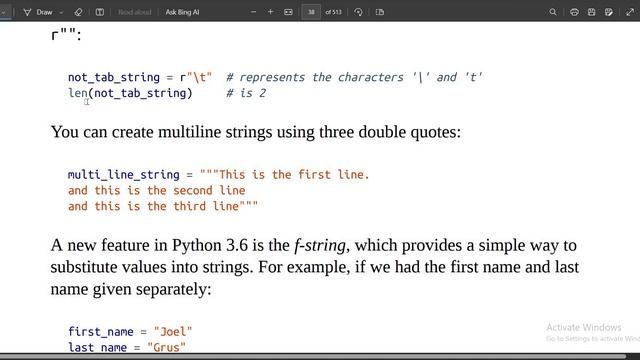Zoom out with the minus icon
The image size is (640, 360).
[x=253, y=12]
